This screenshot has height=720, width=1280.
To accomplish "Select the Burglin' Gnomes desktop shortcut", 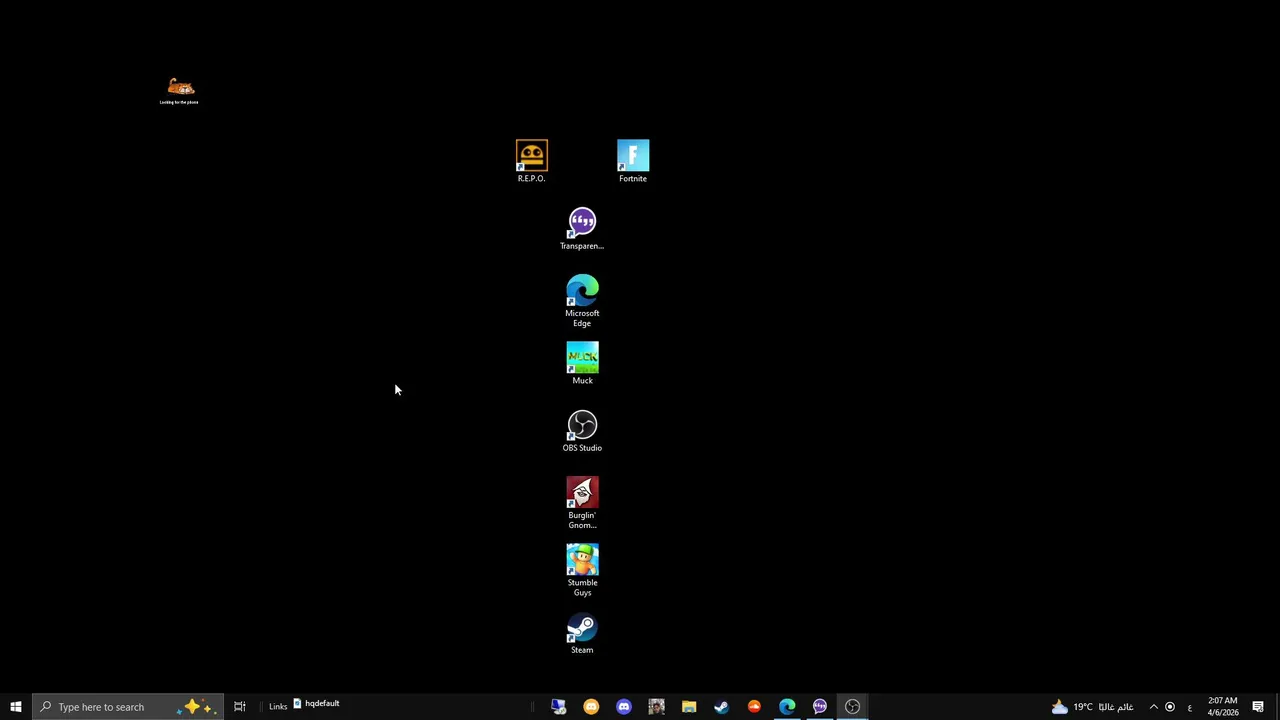I will tap(582, 503).
